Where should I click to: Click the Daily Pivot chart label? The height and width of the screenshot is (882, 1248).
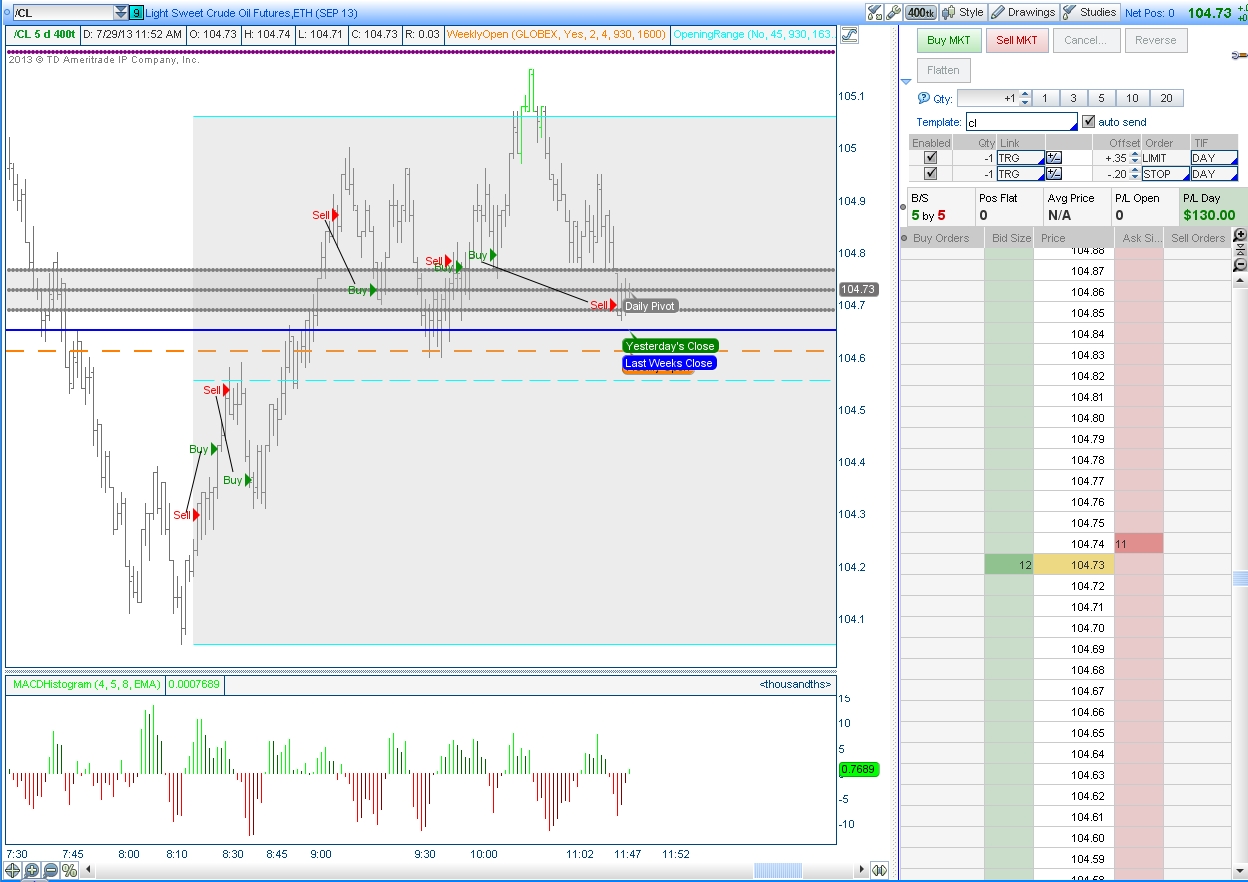point(650,306)
